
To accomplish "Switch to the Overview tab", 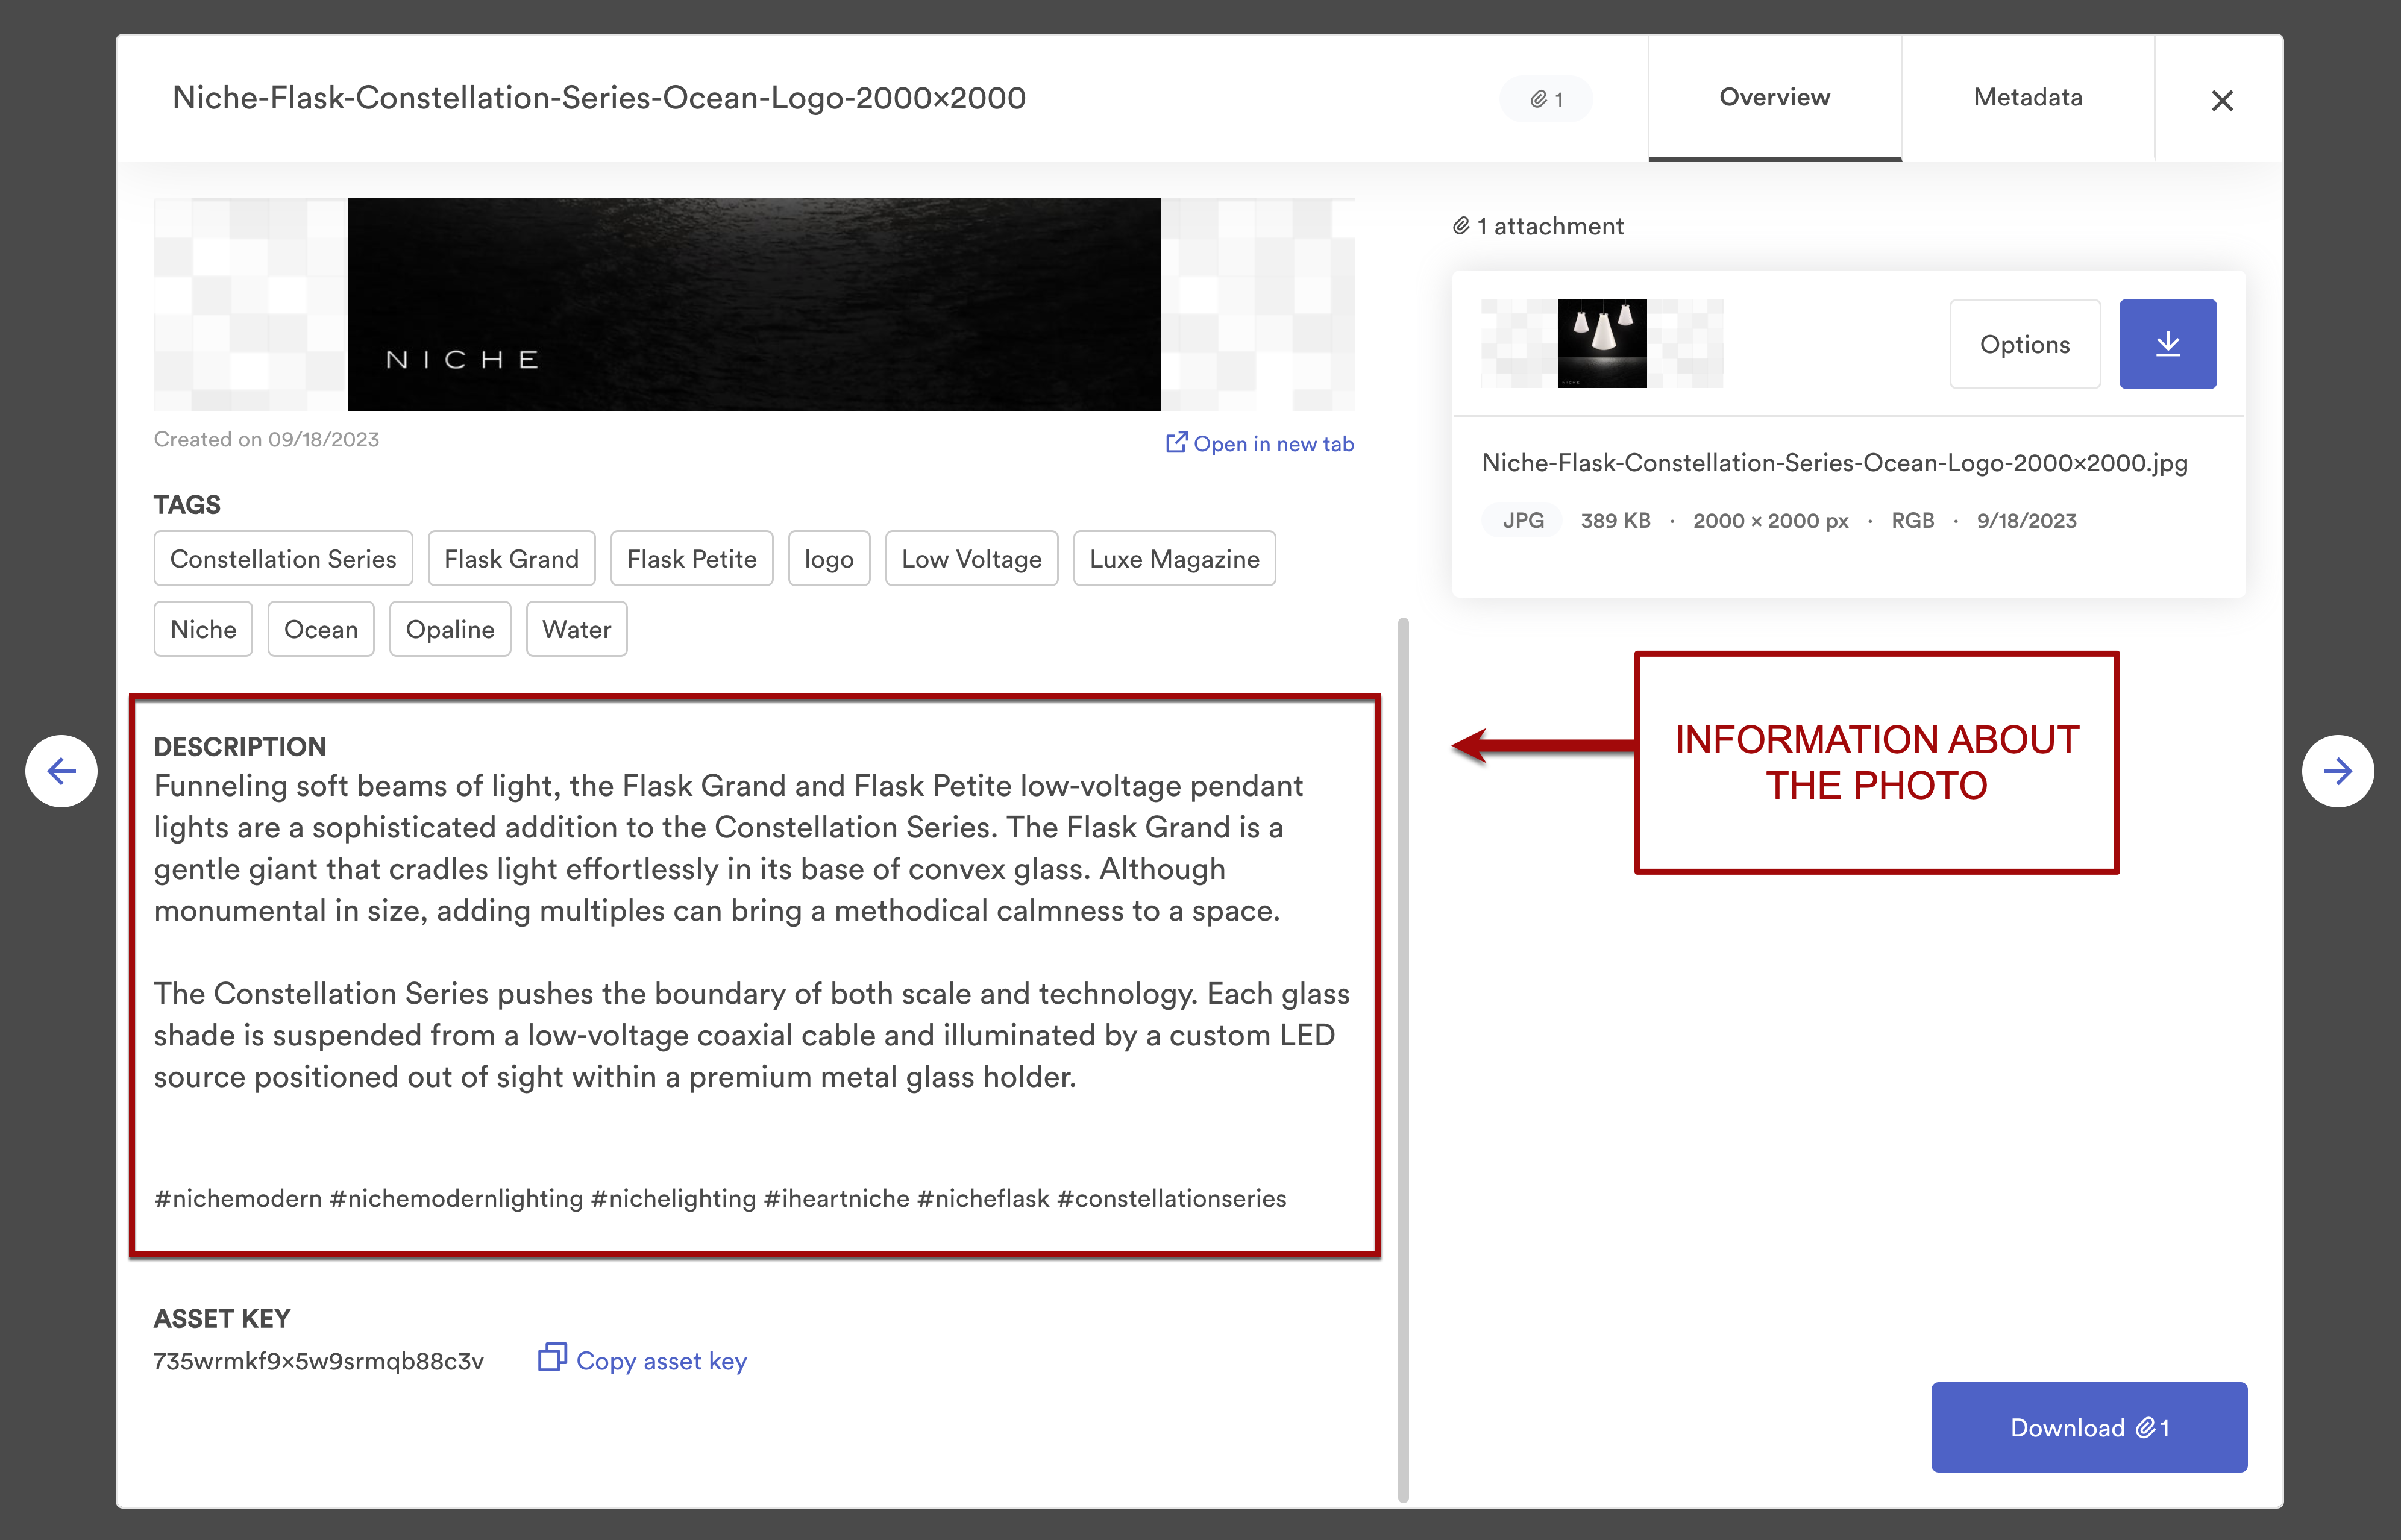I will 1775,98.
